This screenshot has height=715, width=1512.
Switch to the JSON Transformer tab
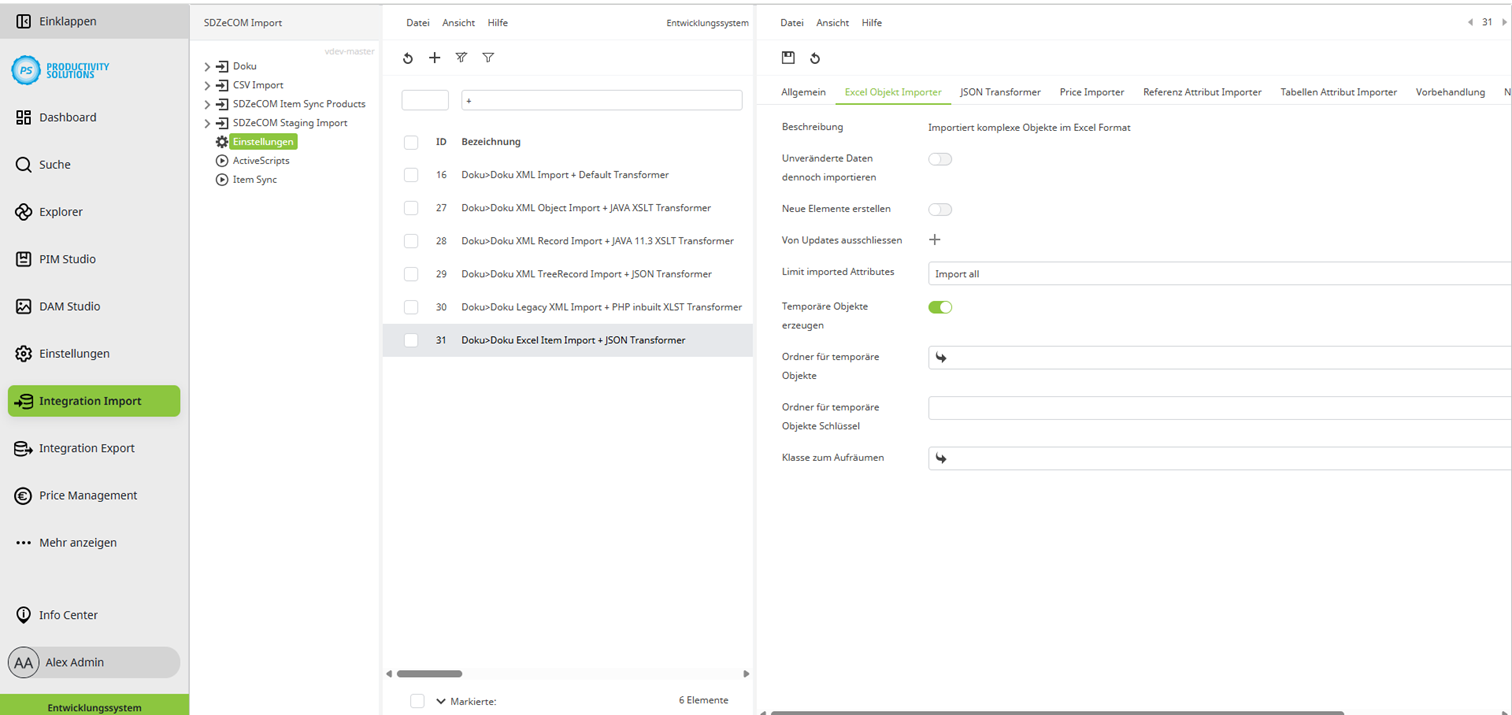[1000, 91]
